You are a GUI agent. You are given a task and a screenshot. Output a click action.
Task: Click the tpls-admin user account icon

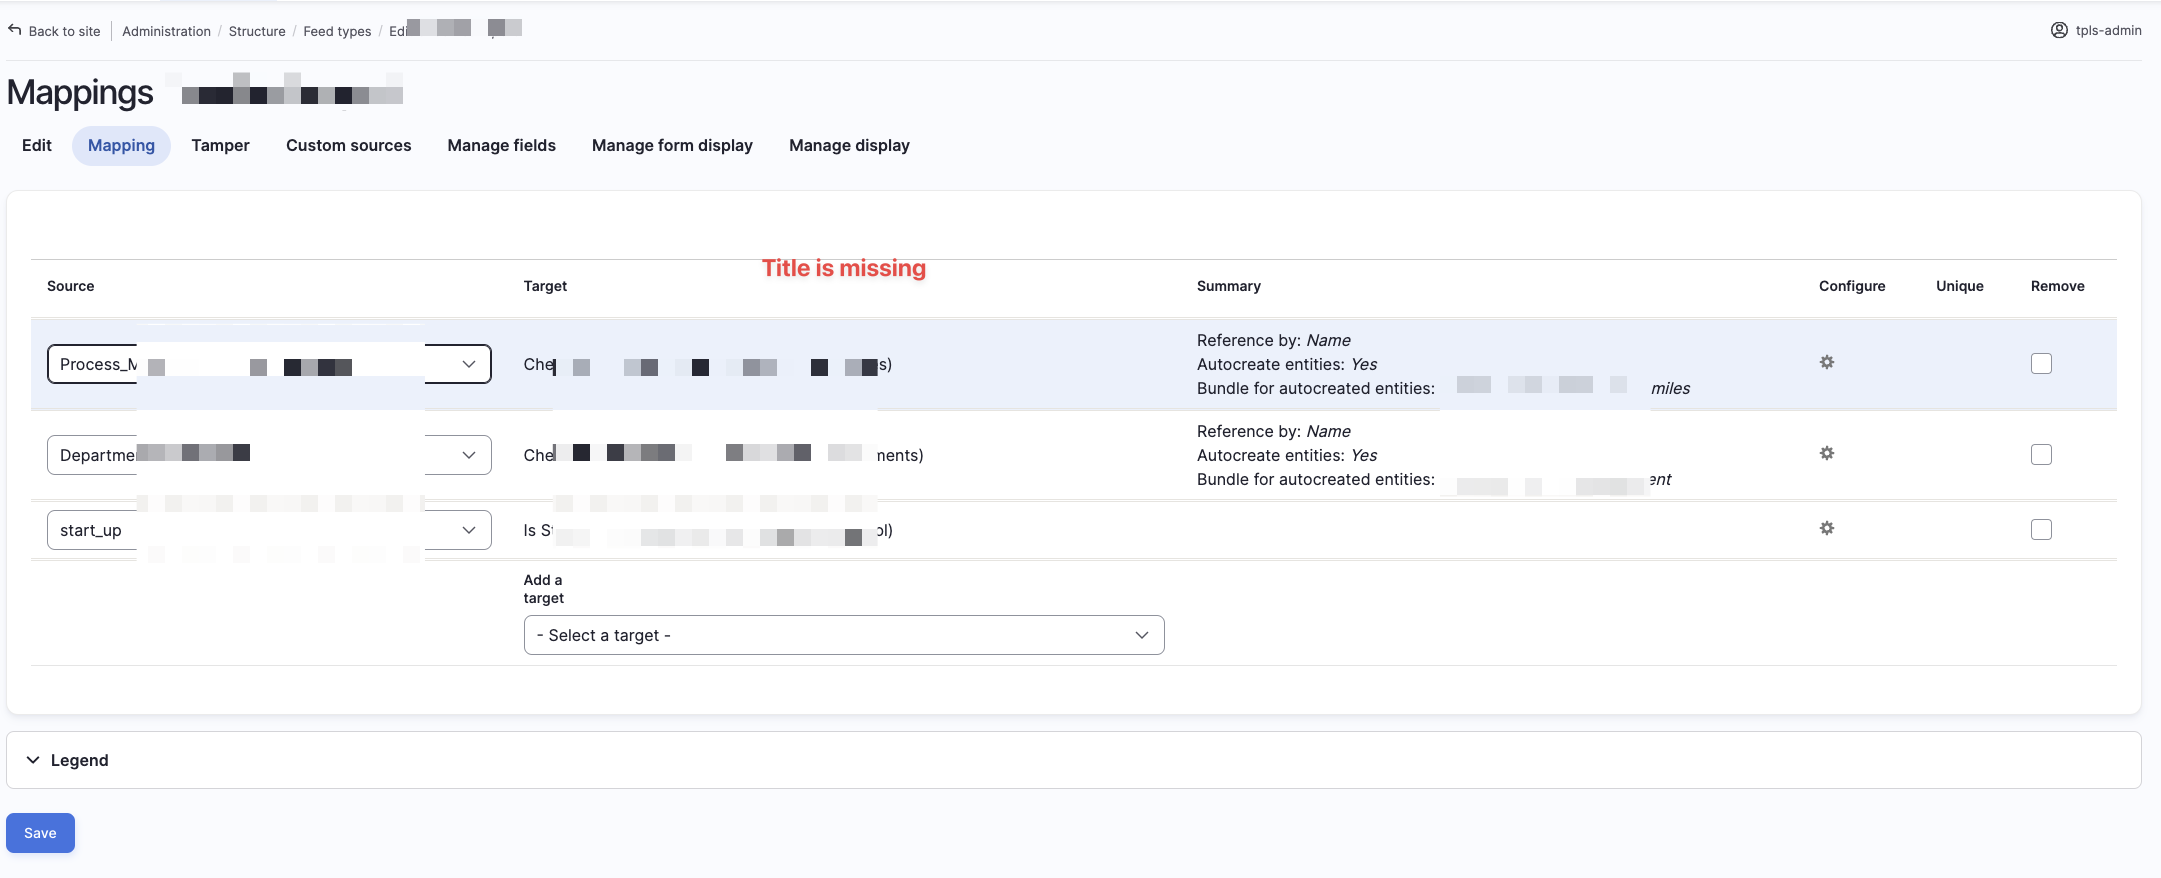click(2059, 30)
